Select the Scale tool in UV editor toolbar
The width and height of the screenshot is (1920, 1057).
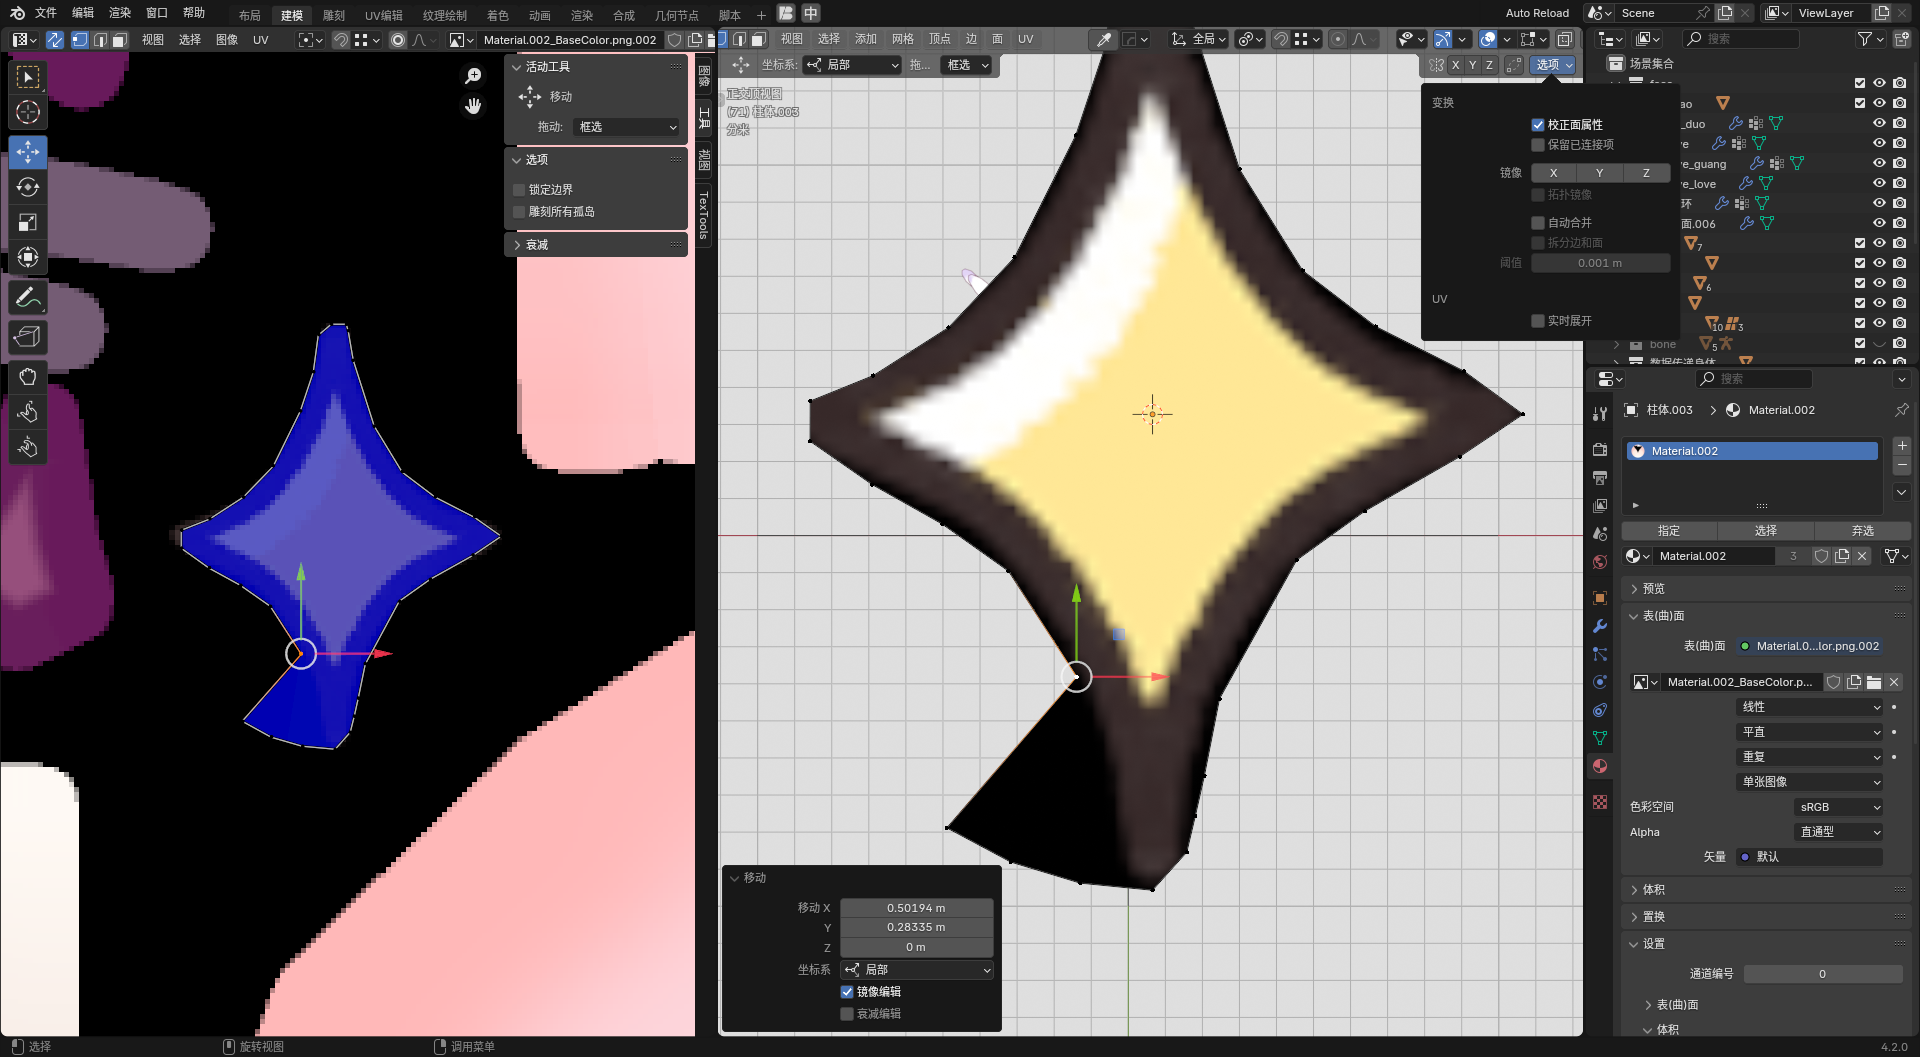[28, 222]
